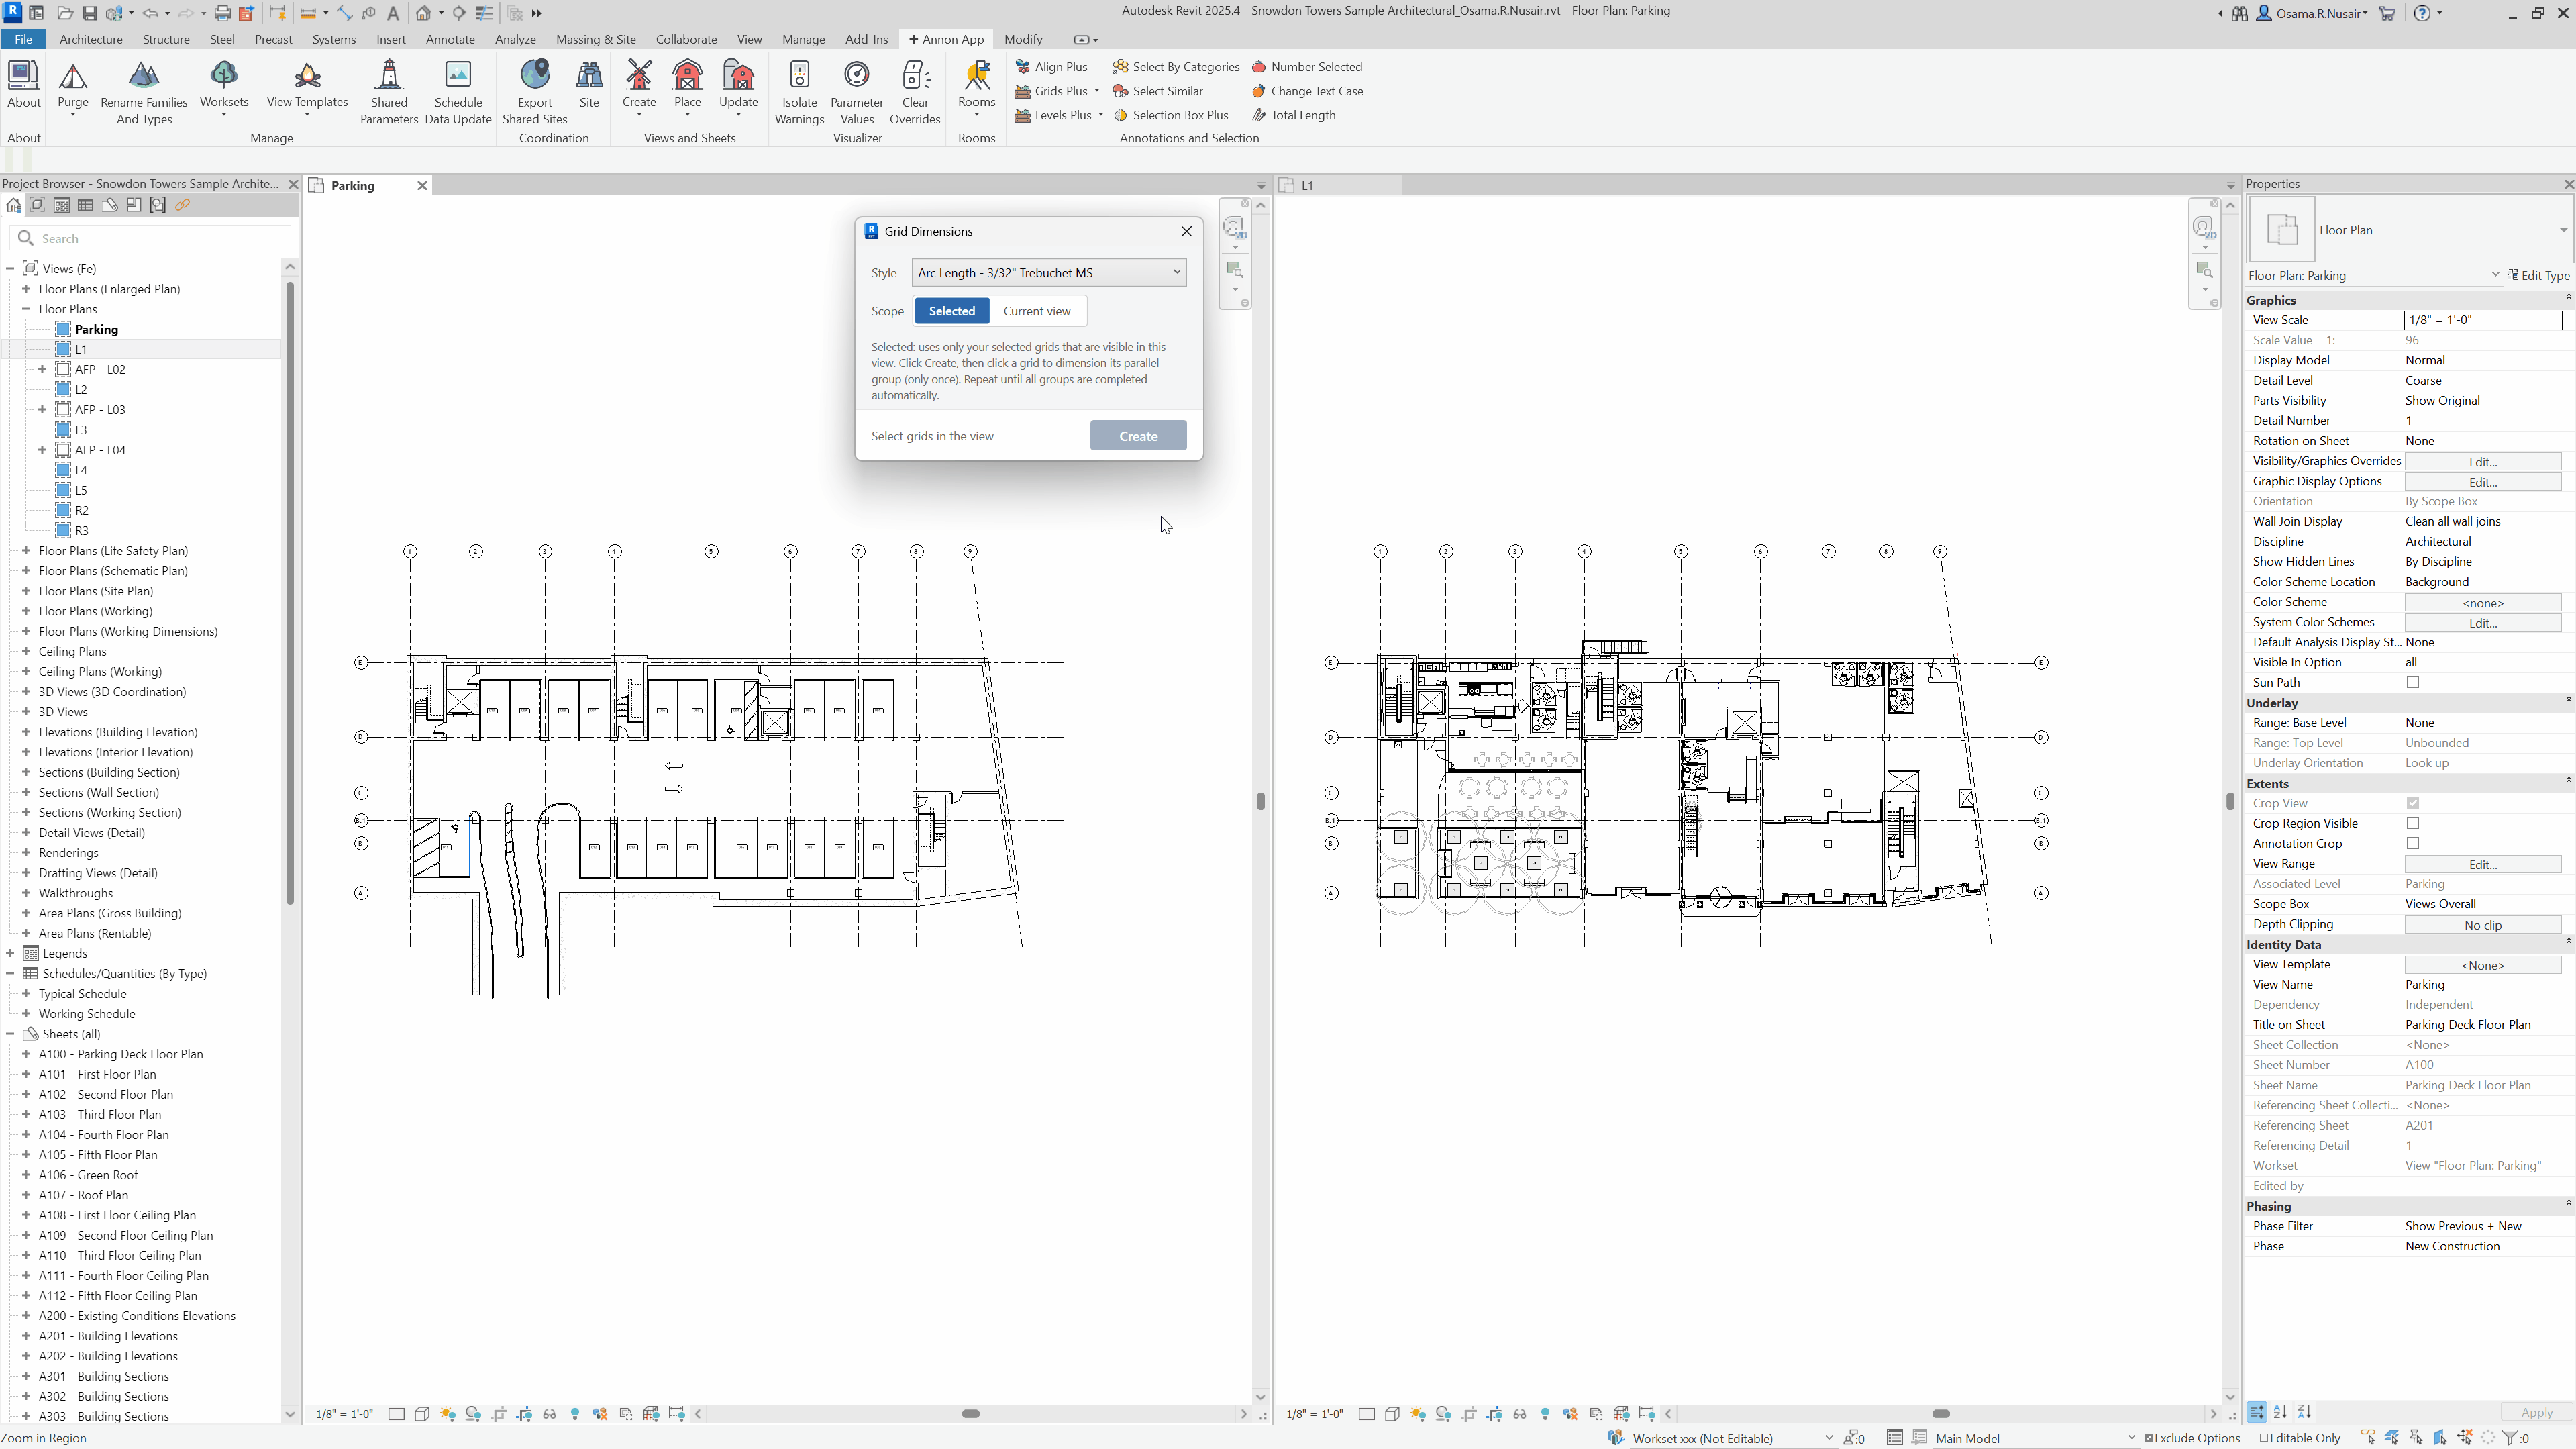Run the Align Plus command
This screenshot has width=2576, height=1449.
[1051, 67]
